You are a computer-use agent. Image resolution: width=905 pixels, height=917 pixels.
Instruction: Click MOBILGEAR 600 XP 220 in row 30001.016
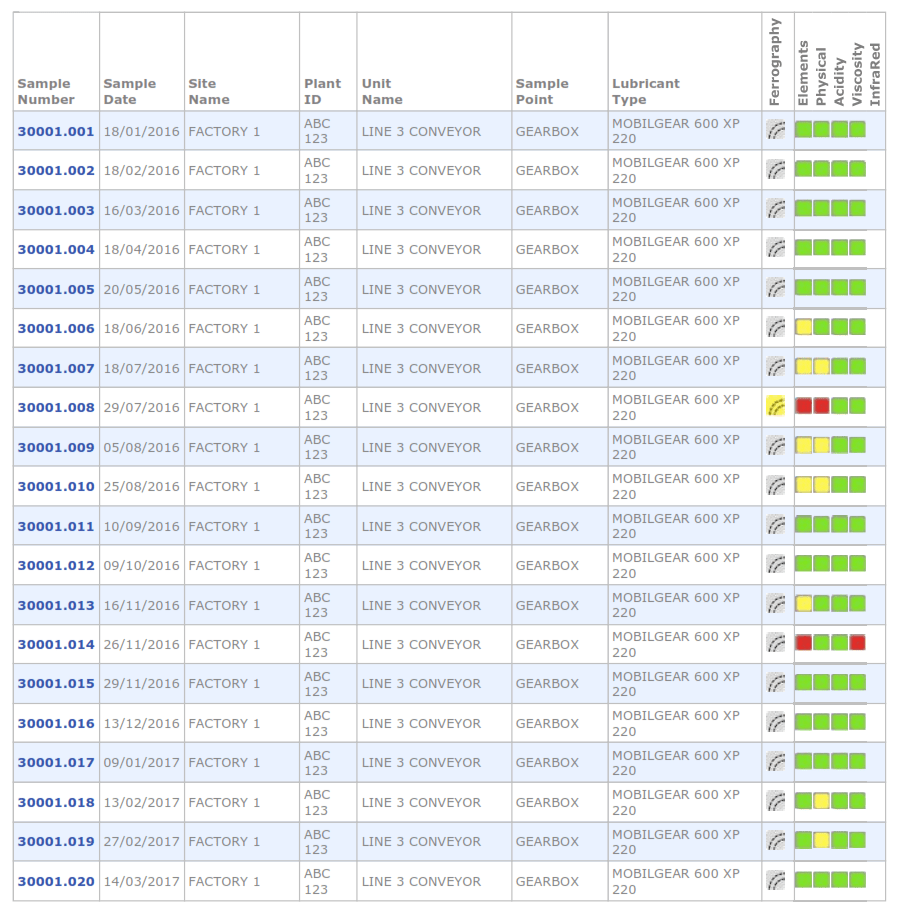[x=676, y=723]
